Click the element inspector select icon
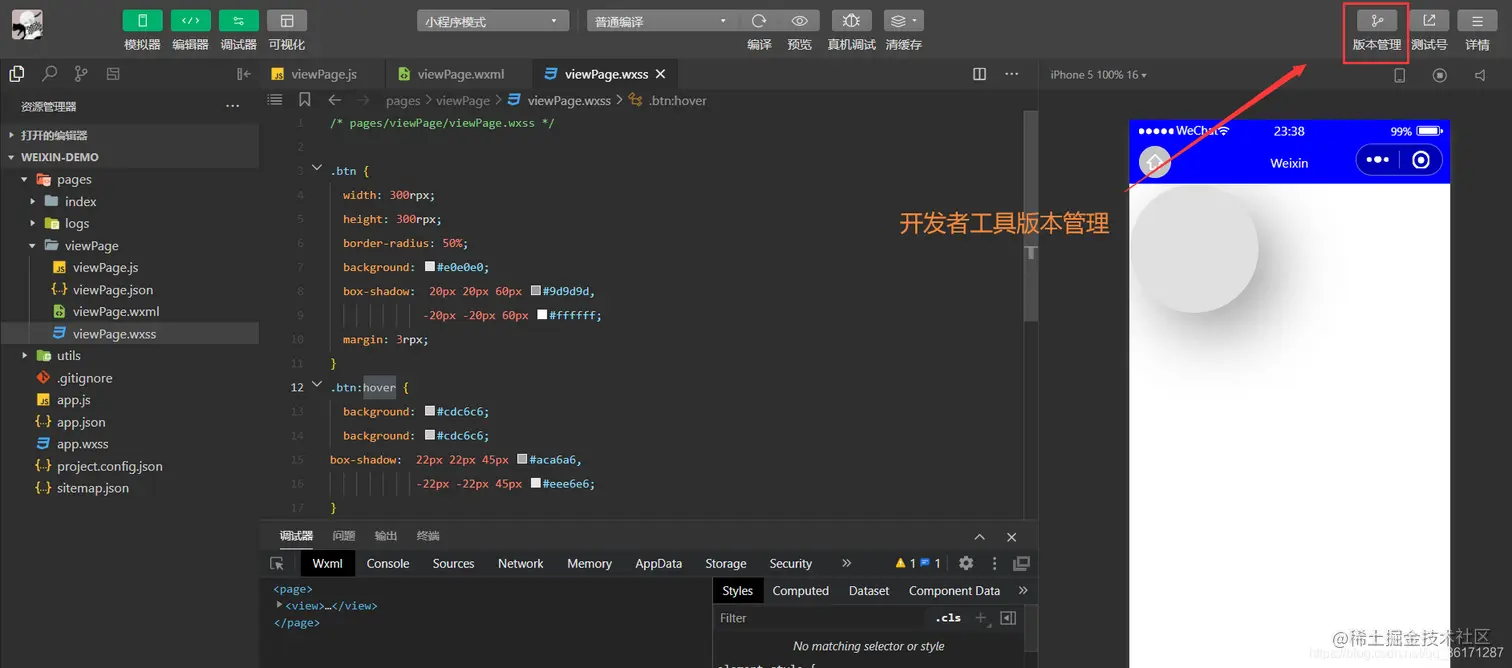Viewport: 1512px width, 668px height. tap(278, 563)
